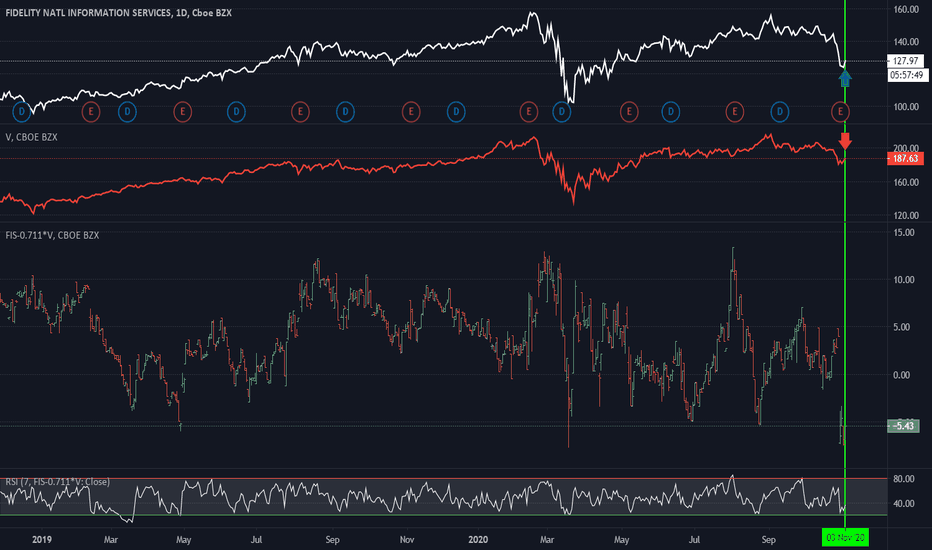Click the red 187.63 price label
The height and width of the screenshot is (550, 932).
[x=905, y=158]
